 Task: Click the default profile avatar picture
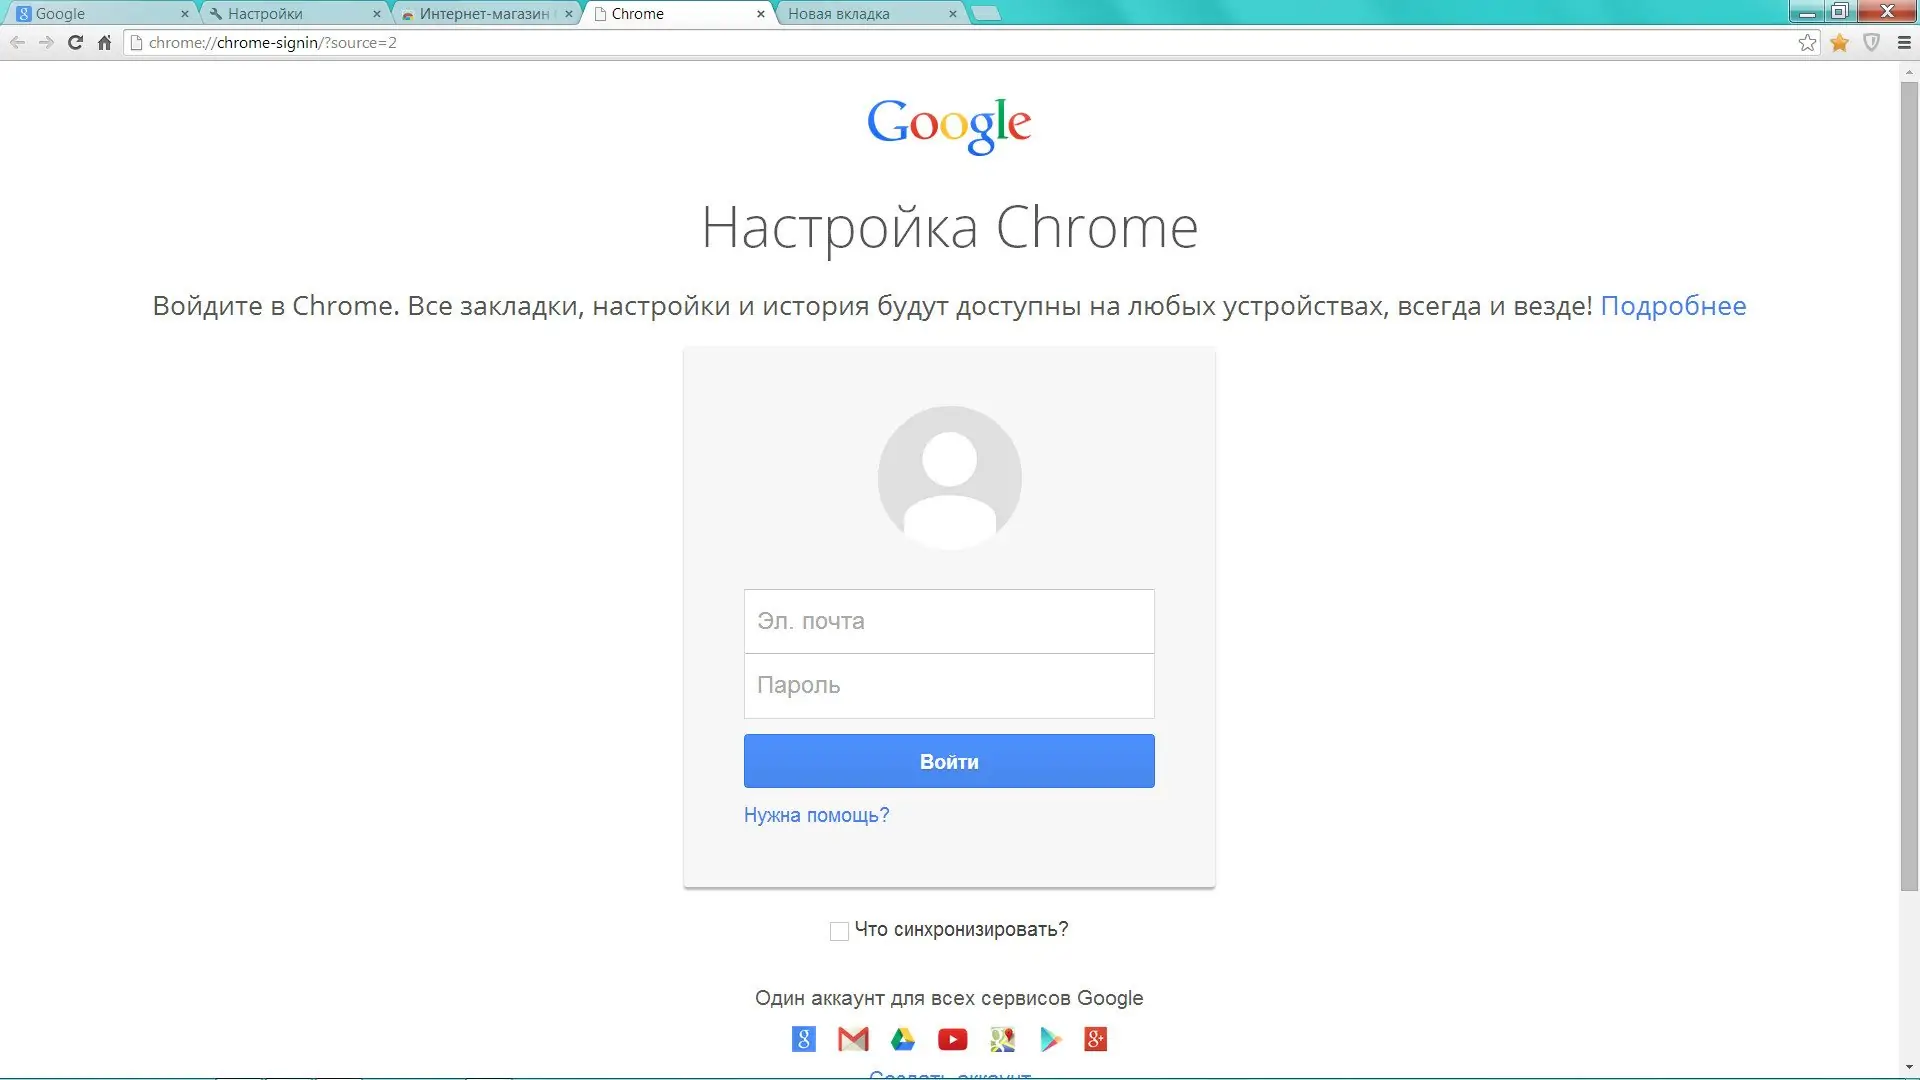pos(949,478)
